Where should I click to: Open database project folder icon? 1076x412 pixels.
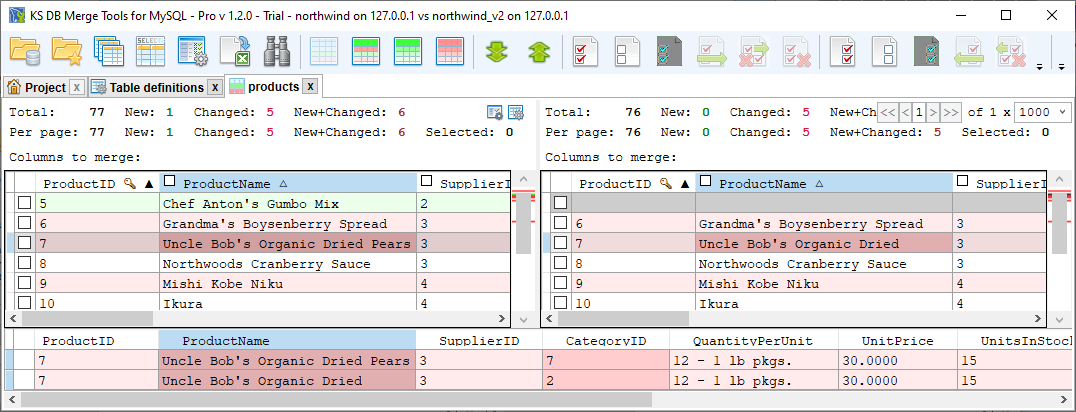[x=25, y=52]
